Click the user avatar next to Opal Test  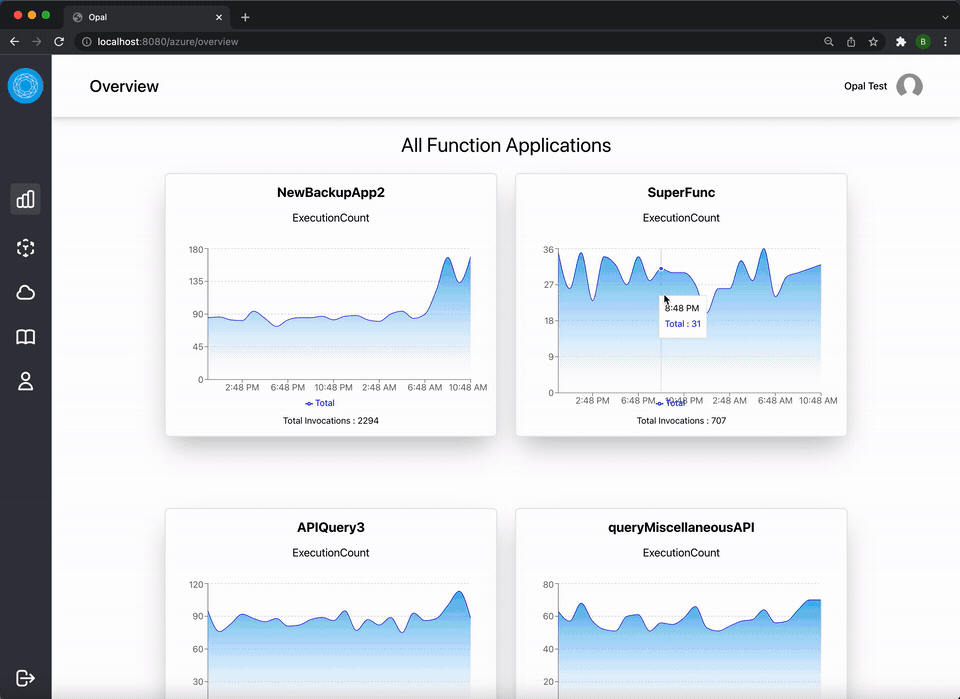[x=909, y=86]
